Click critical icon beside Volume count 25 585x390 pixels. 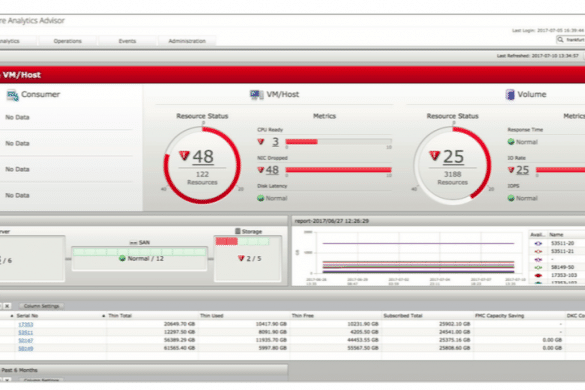pyautogui.click(x=434, y=155)
